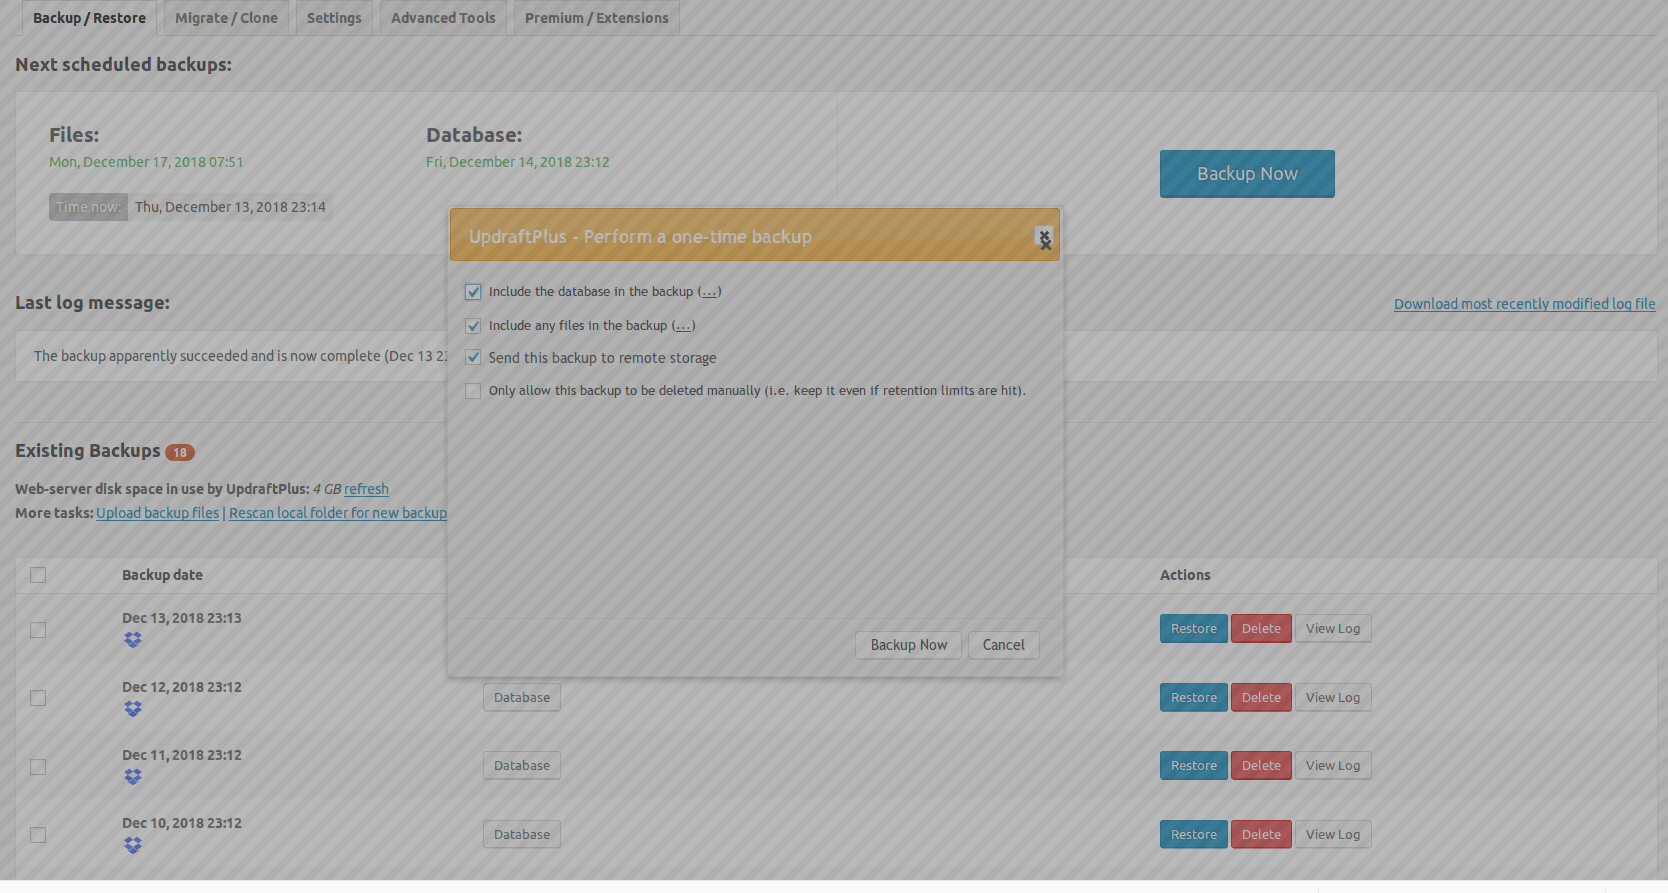Tick the select-all backups header checkbox
Image resolution: width=1668 pixels, height=893 pixels.
[38, 575]
